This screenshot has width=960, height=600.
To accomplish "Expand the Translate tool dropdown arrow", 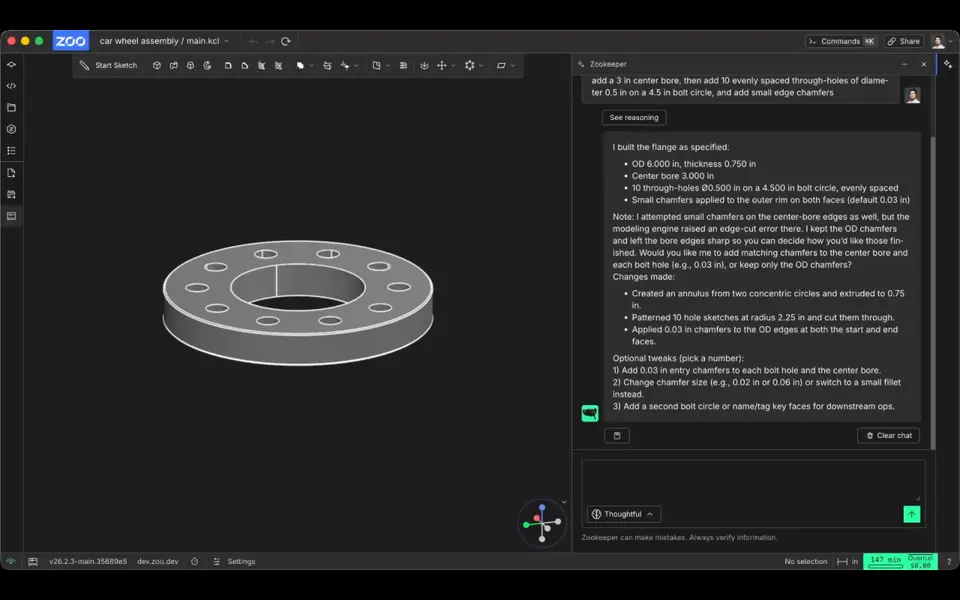I will (x=453, y=66).
